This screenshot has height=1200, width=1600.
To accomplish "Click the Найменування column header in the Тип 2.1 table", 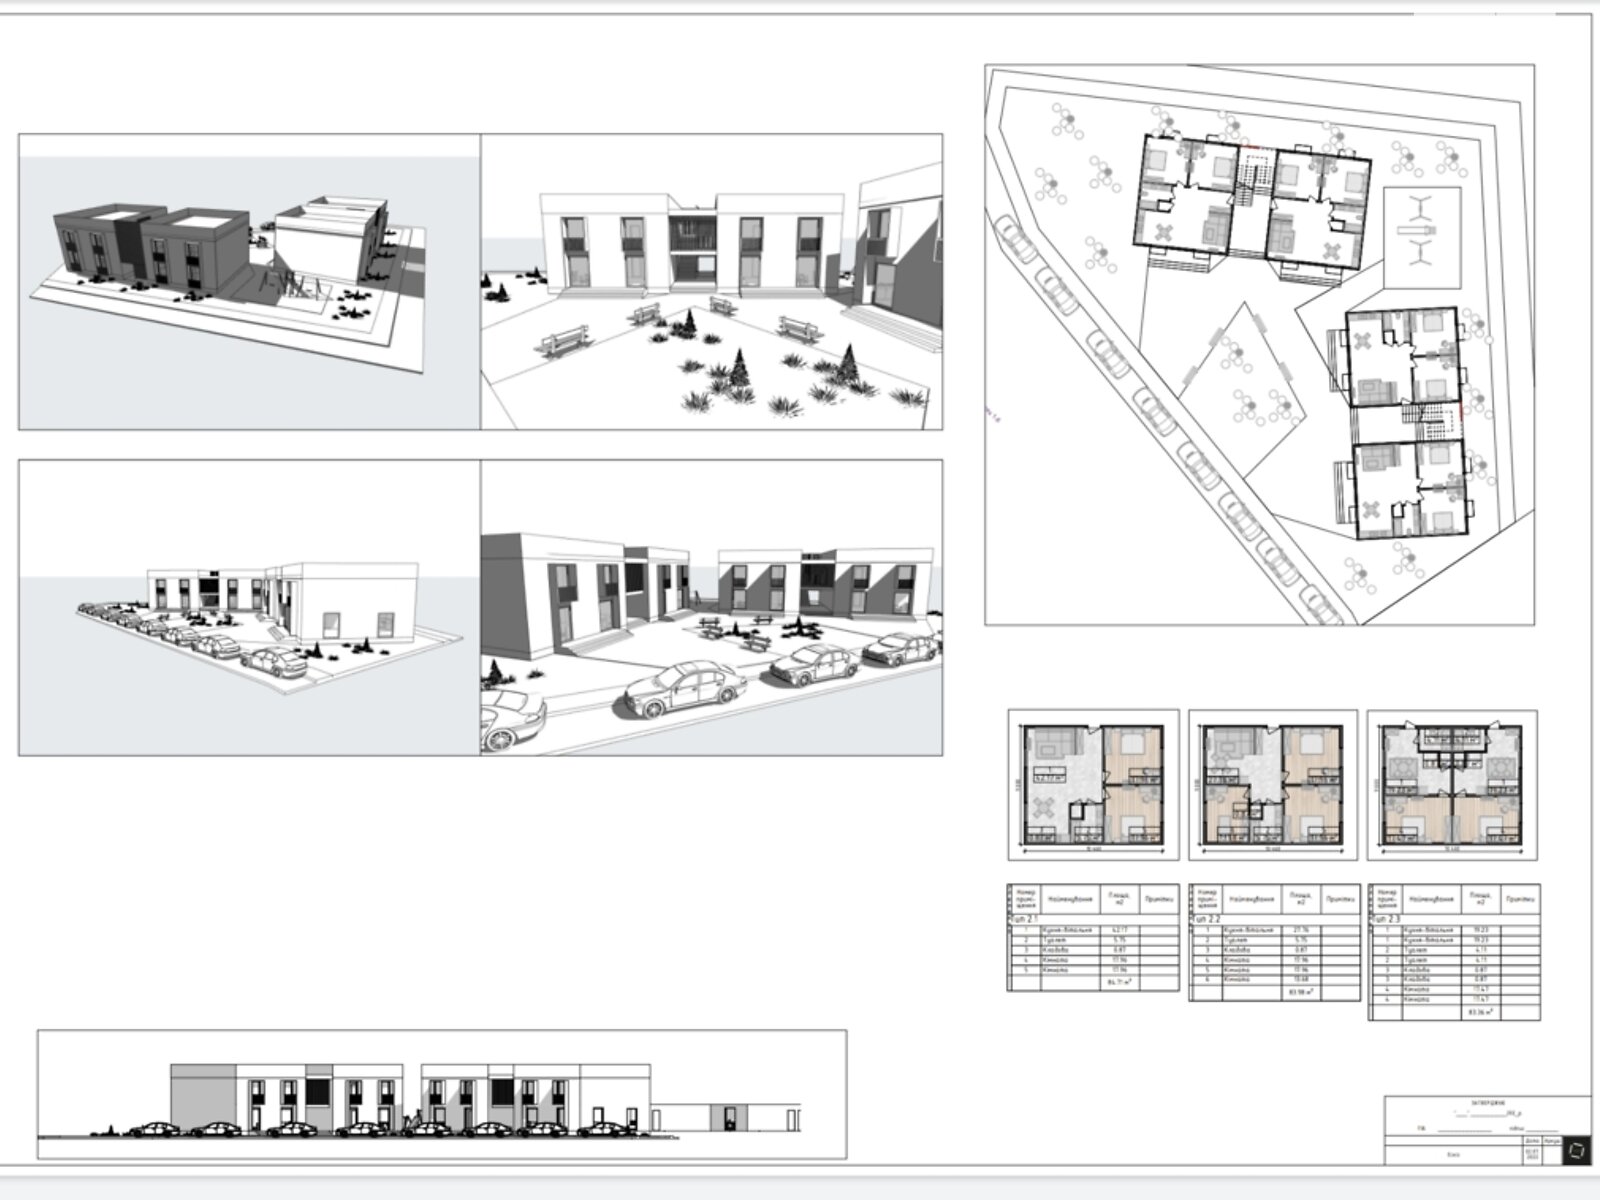I will point(1069,899).
